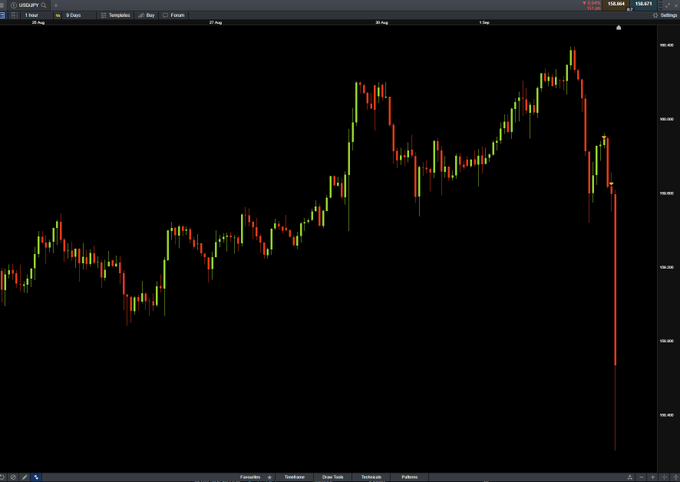
Task: Click the clear drawings circle-slash icon
Action: (13, 477)
